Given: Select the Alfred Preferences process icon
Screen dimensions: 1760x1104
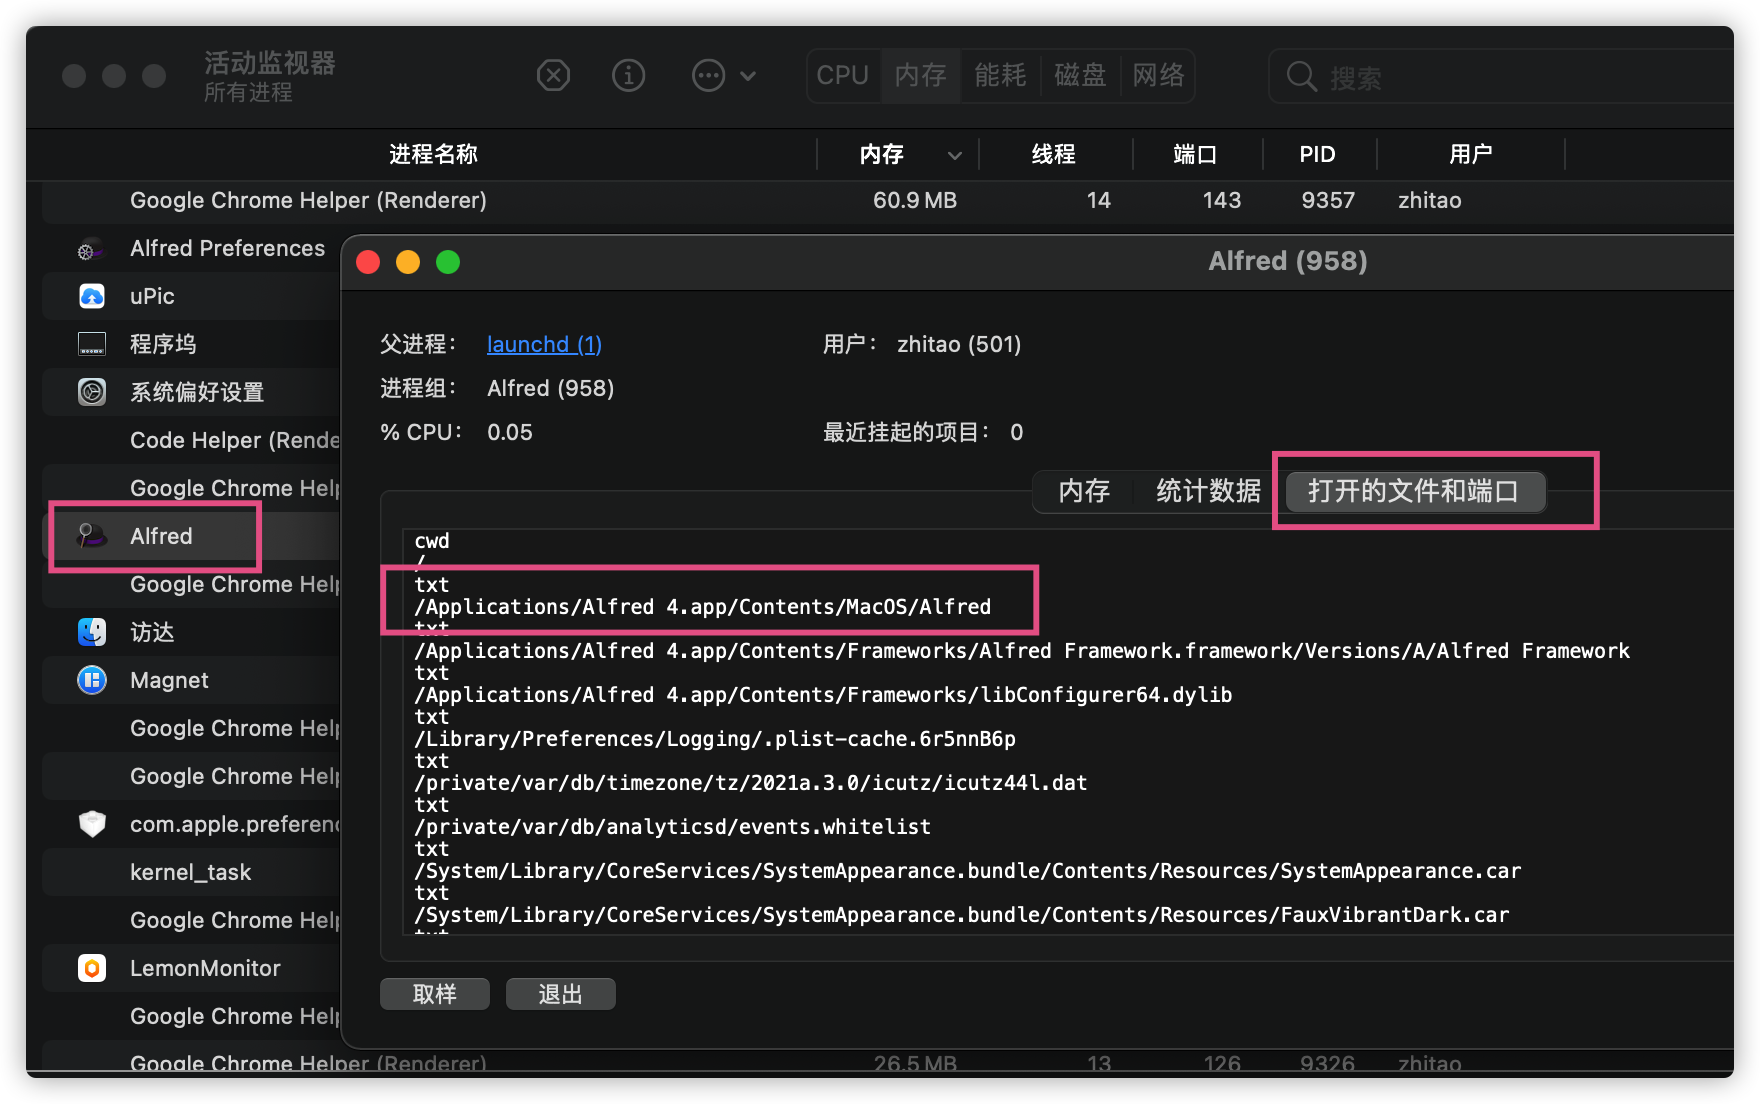Looking at the screenshot, I should click(x=91, y=249).
